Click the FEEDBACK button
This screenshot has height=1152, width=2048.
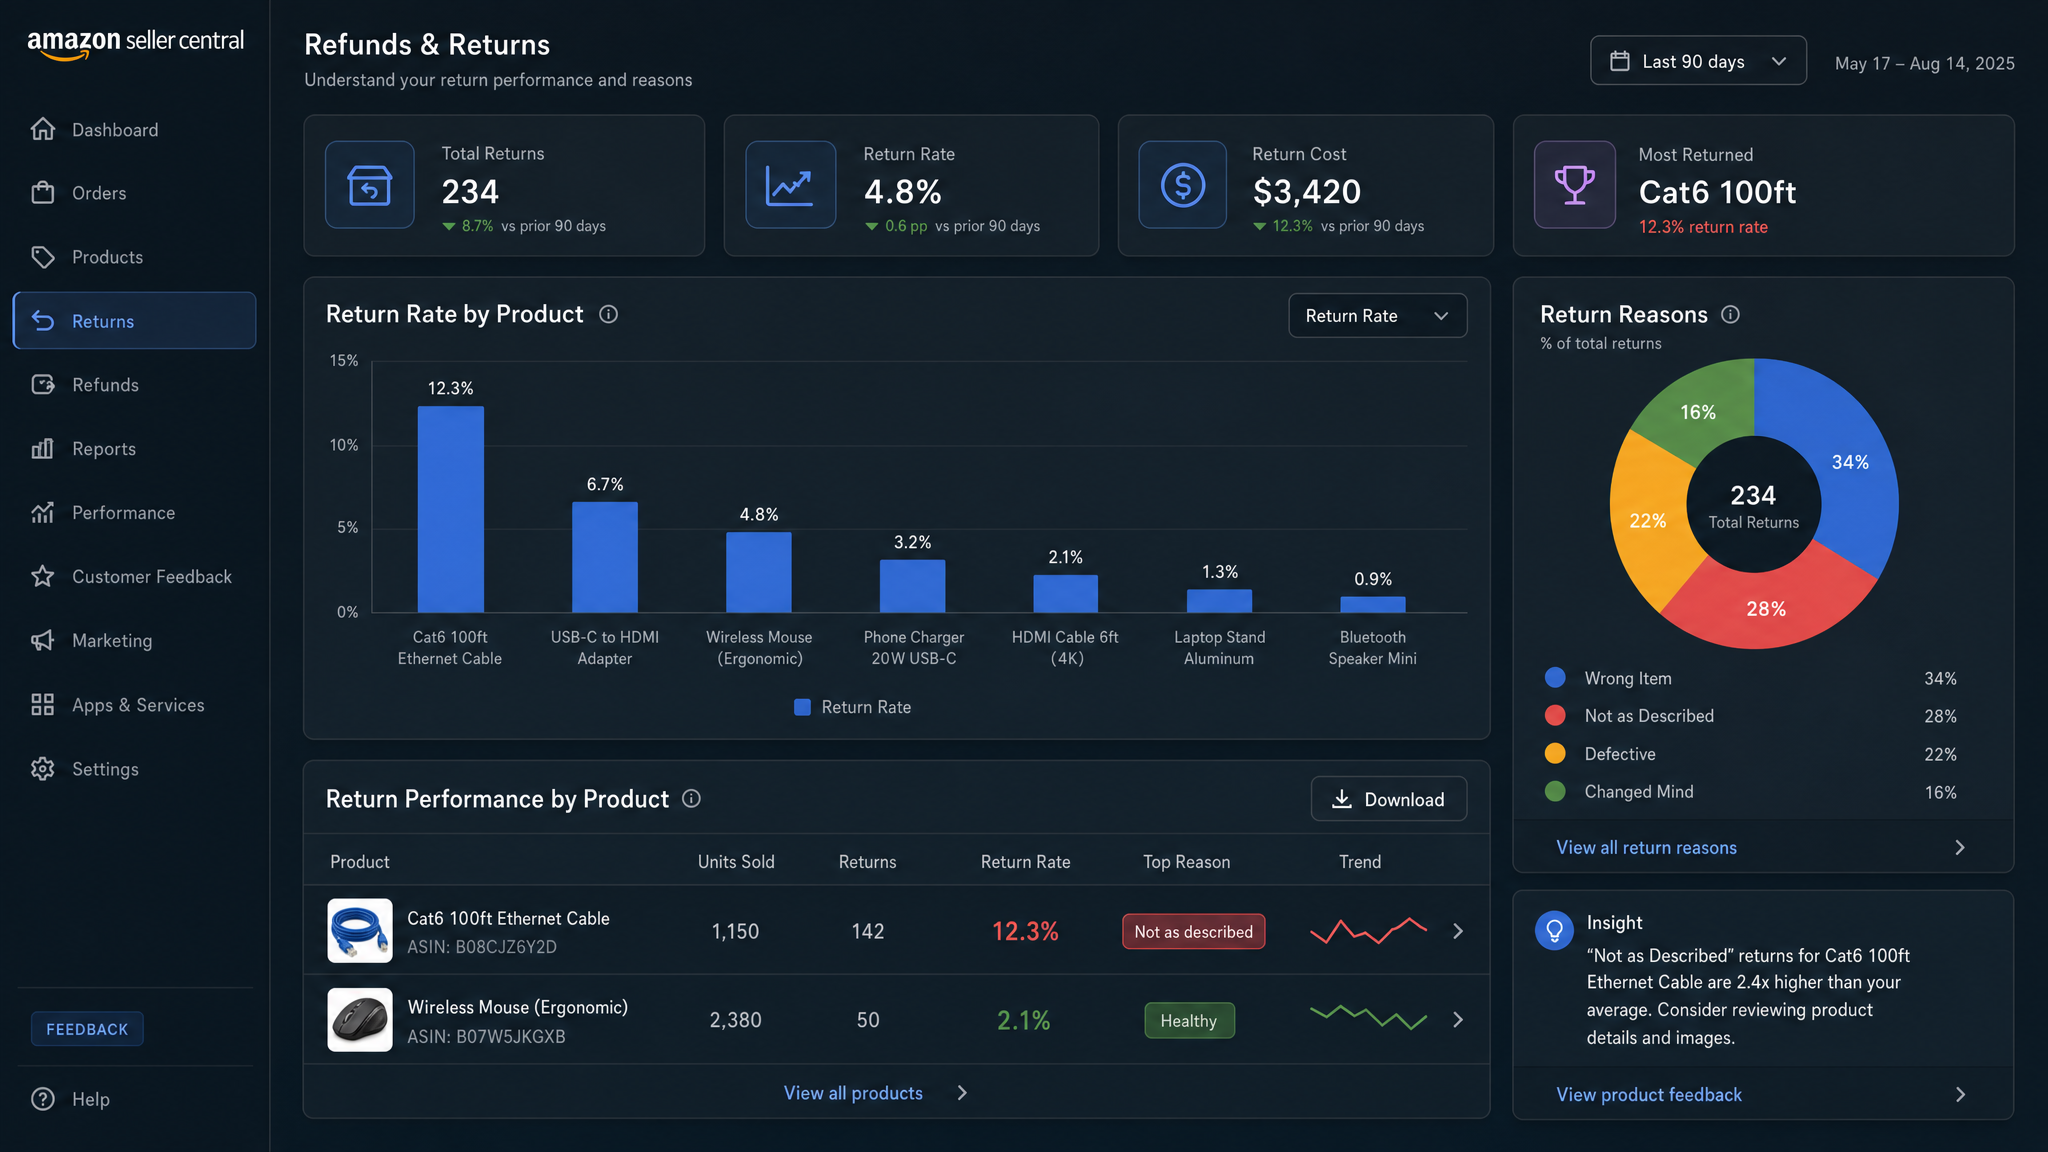[x=87, y=1029]
